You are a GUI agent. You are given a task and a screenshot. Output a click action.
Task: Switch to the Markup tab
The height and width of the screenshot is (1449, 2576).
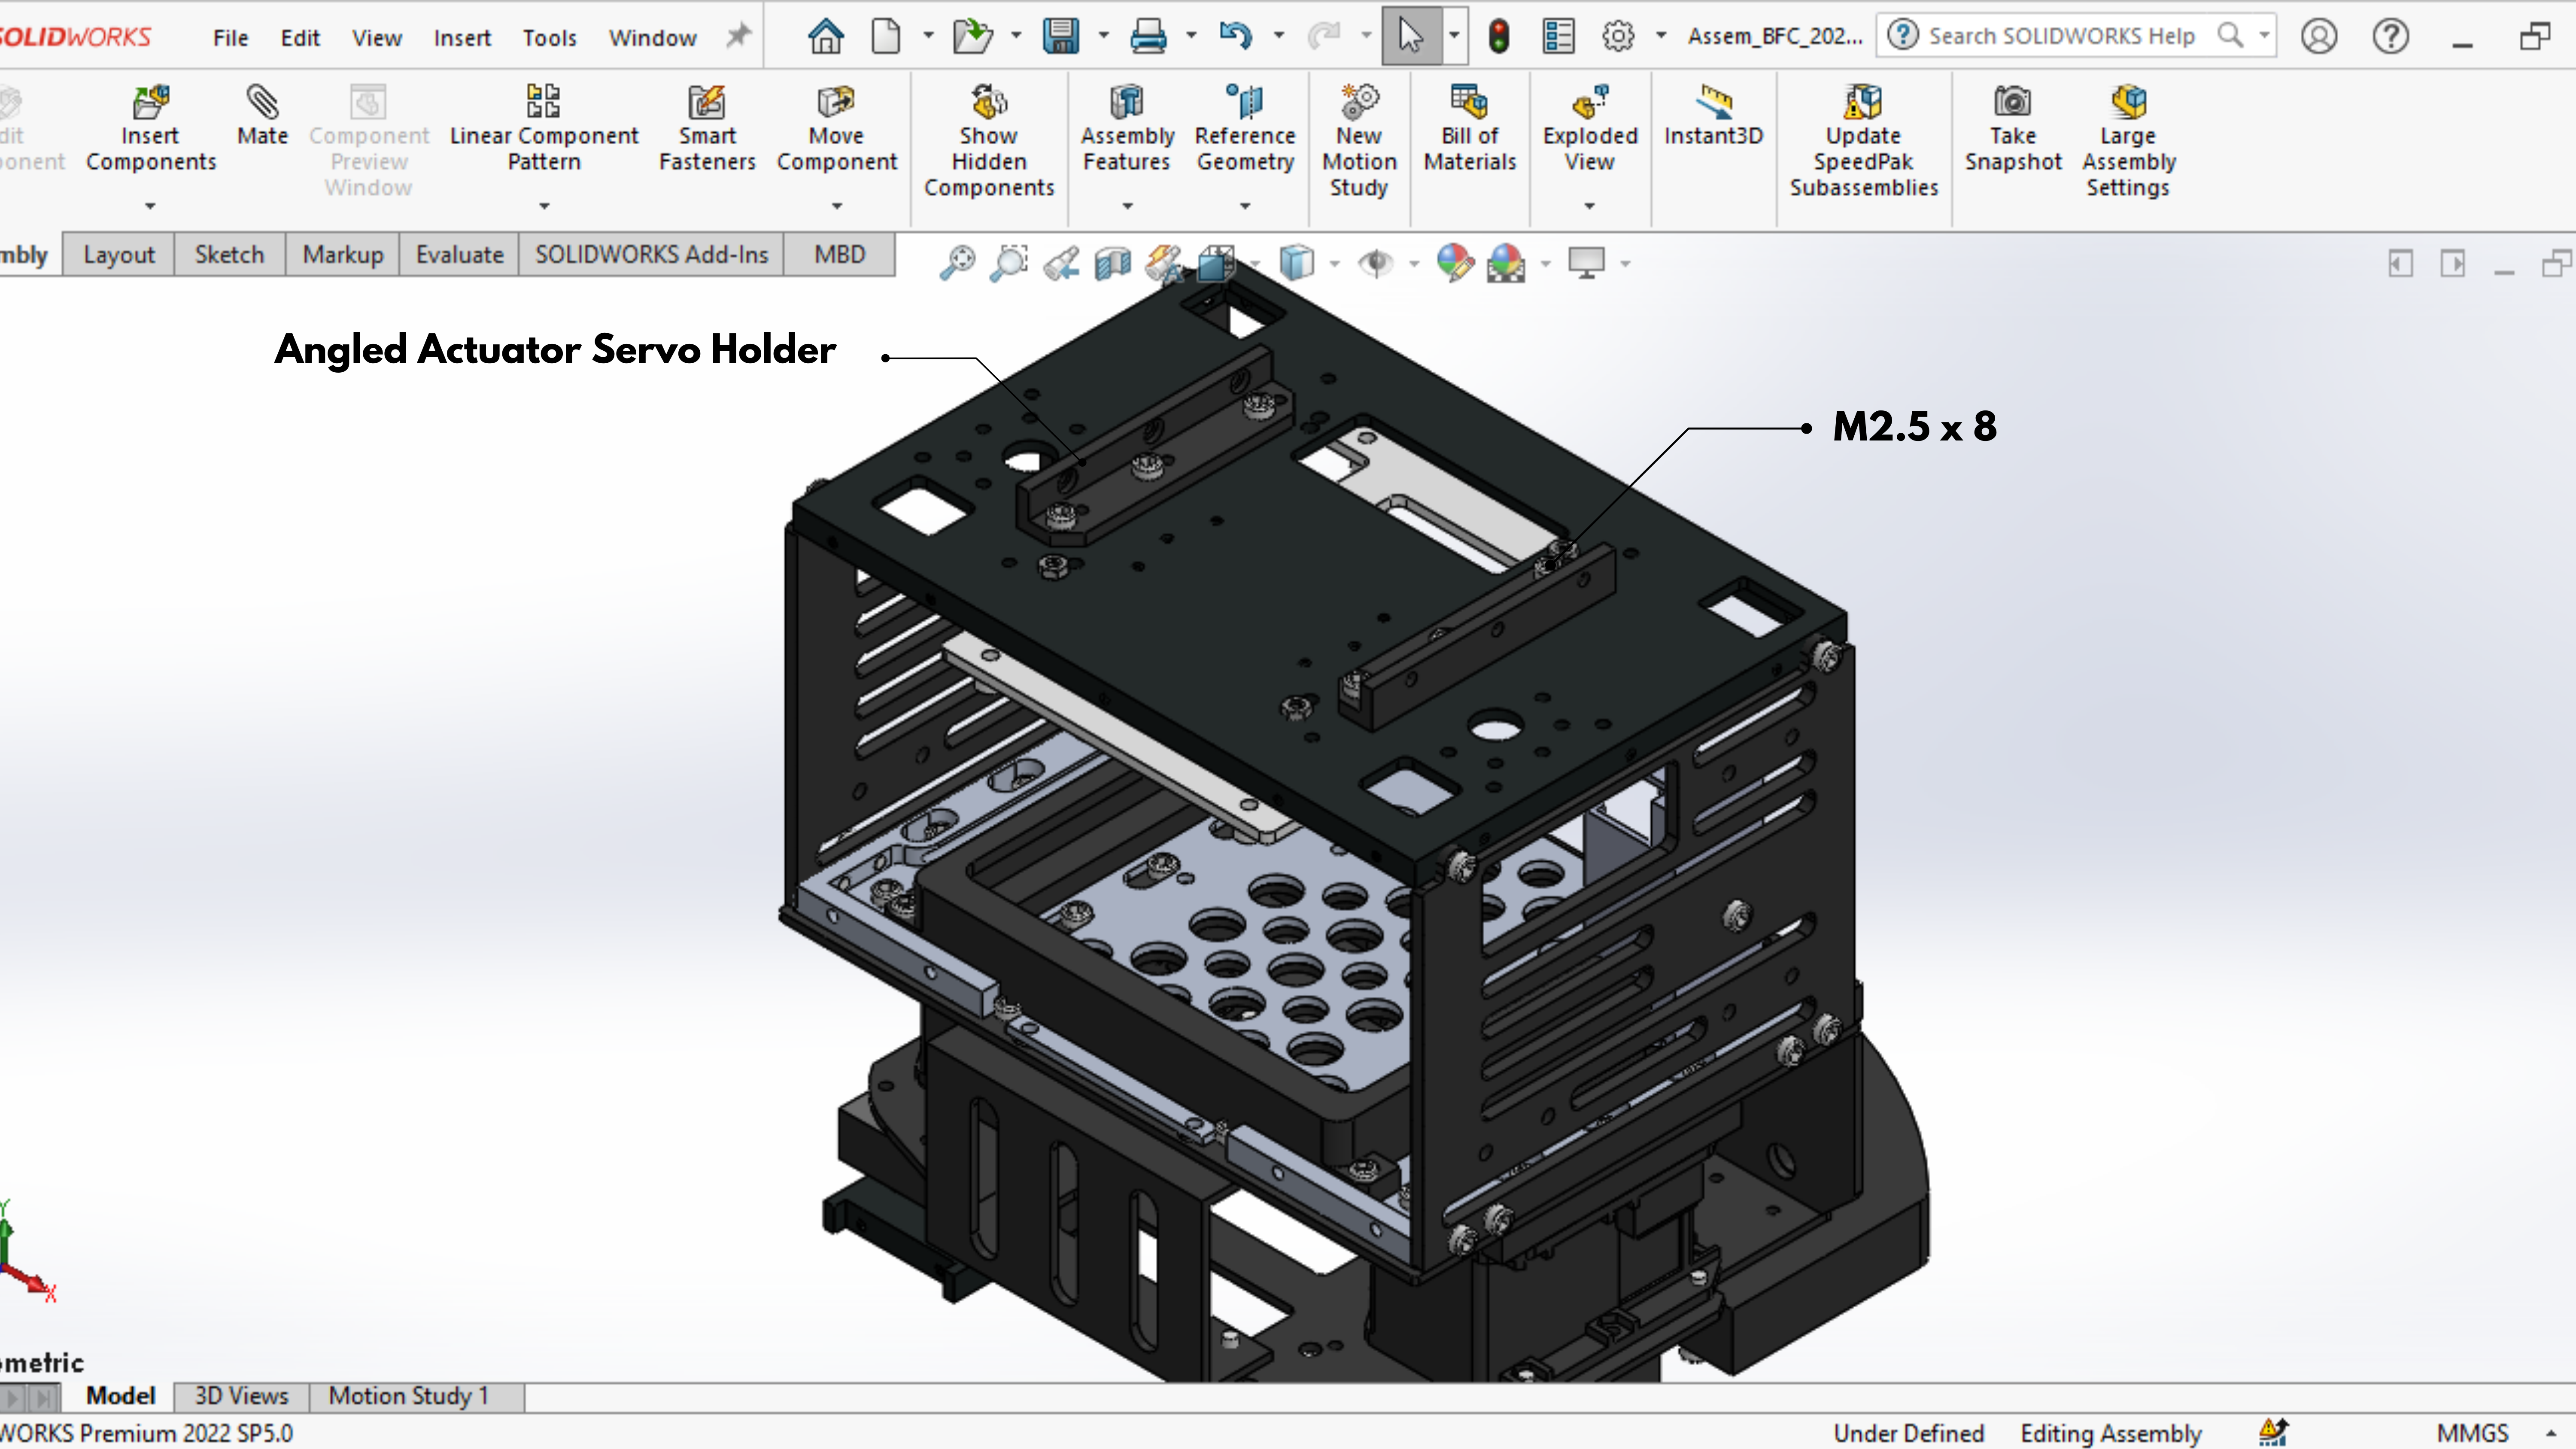343,255
